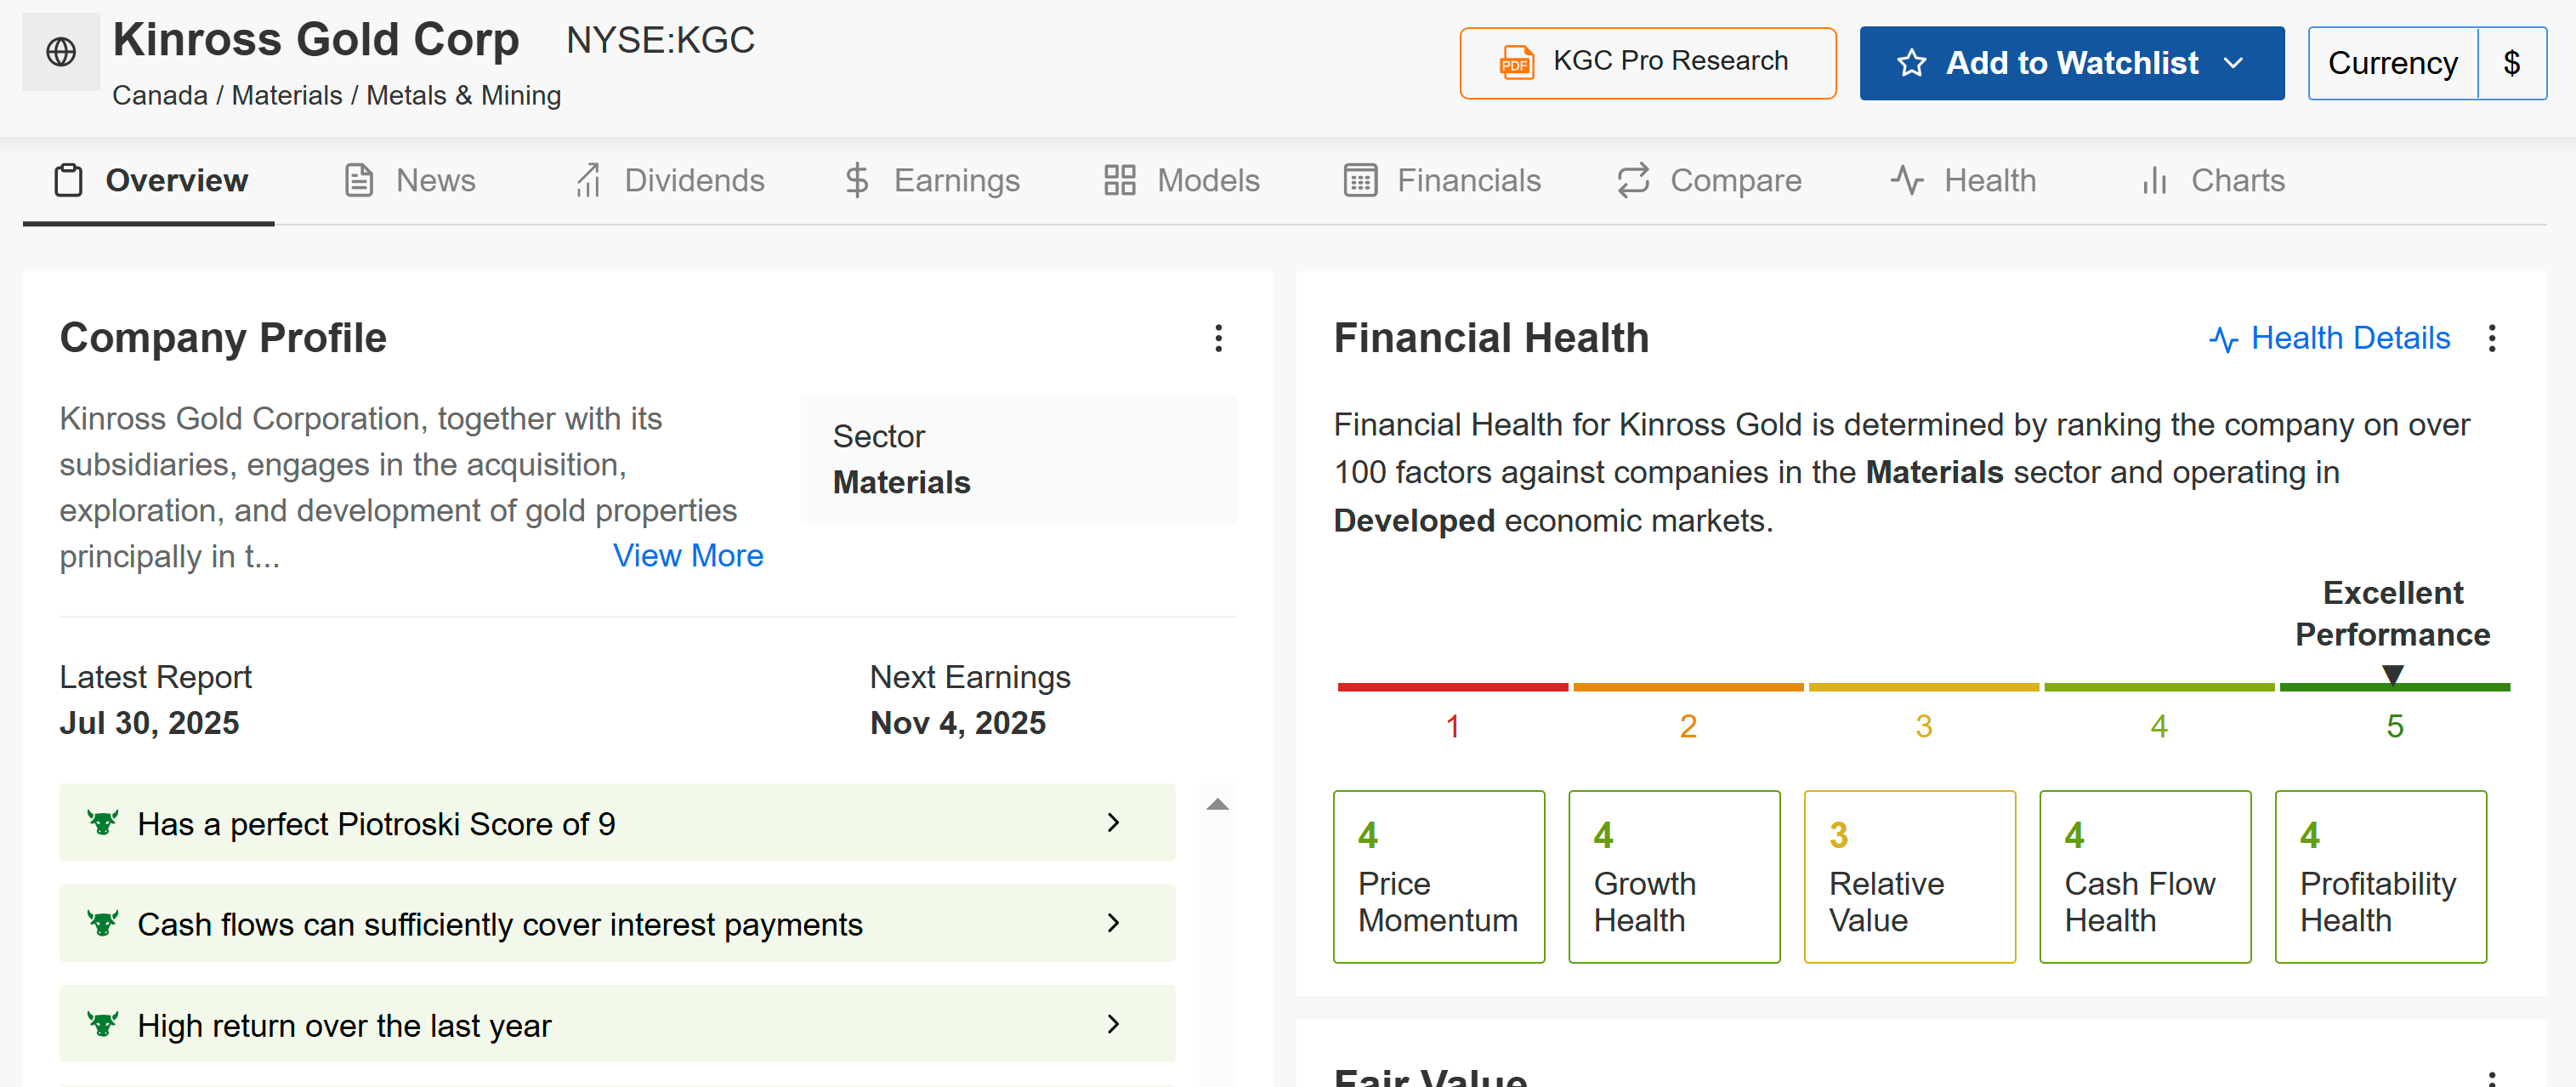This screenshot has width=2576, height=1087.
Task: Open Financial Health three-dot options menu
Action: (x=2491, y=338)
